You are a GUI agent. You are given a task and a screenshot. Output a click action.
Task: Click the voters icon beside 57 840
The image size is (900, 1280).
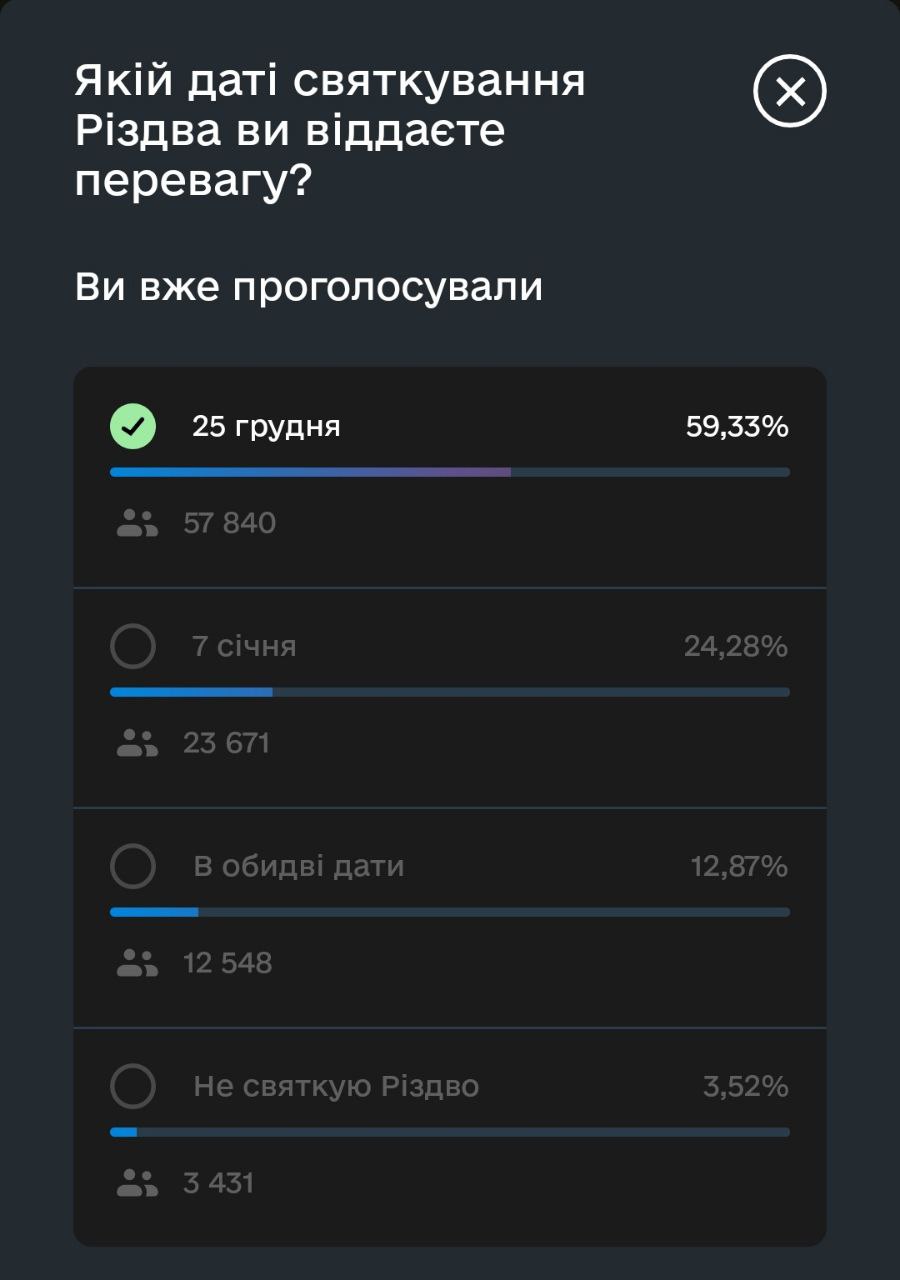(x=137, y=523)
